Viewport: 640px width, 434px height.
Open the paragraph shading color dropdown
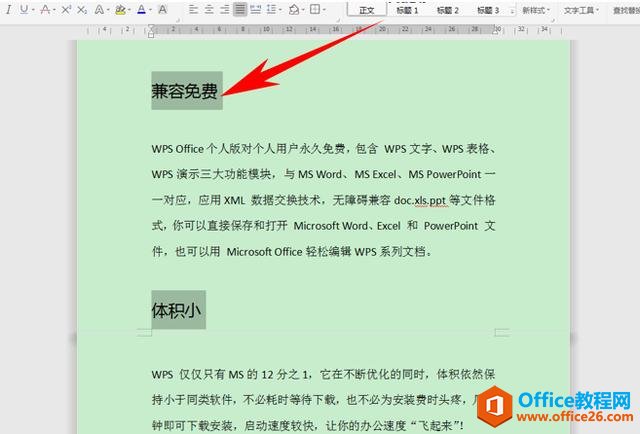302,10
